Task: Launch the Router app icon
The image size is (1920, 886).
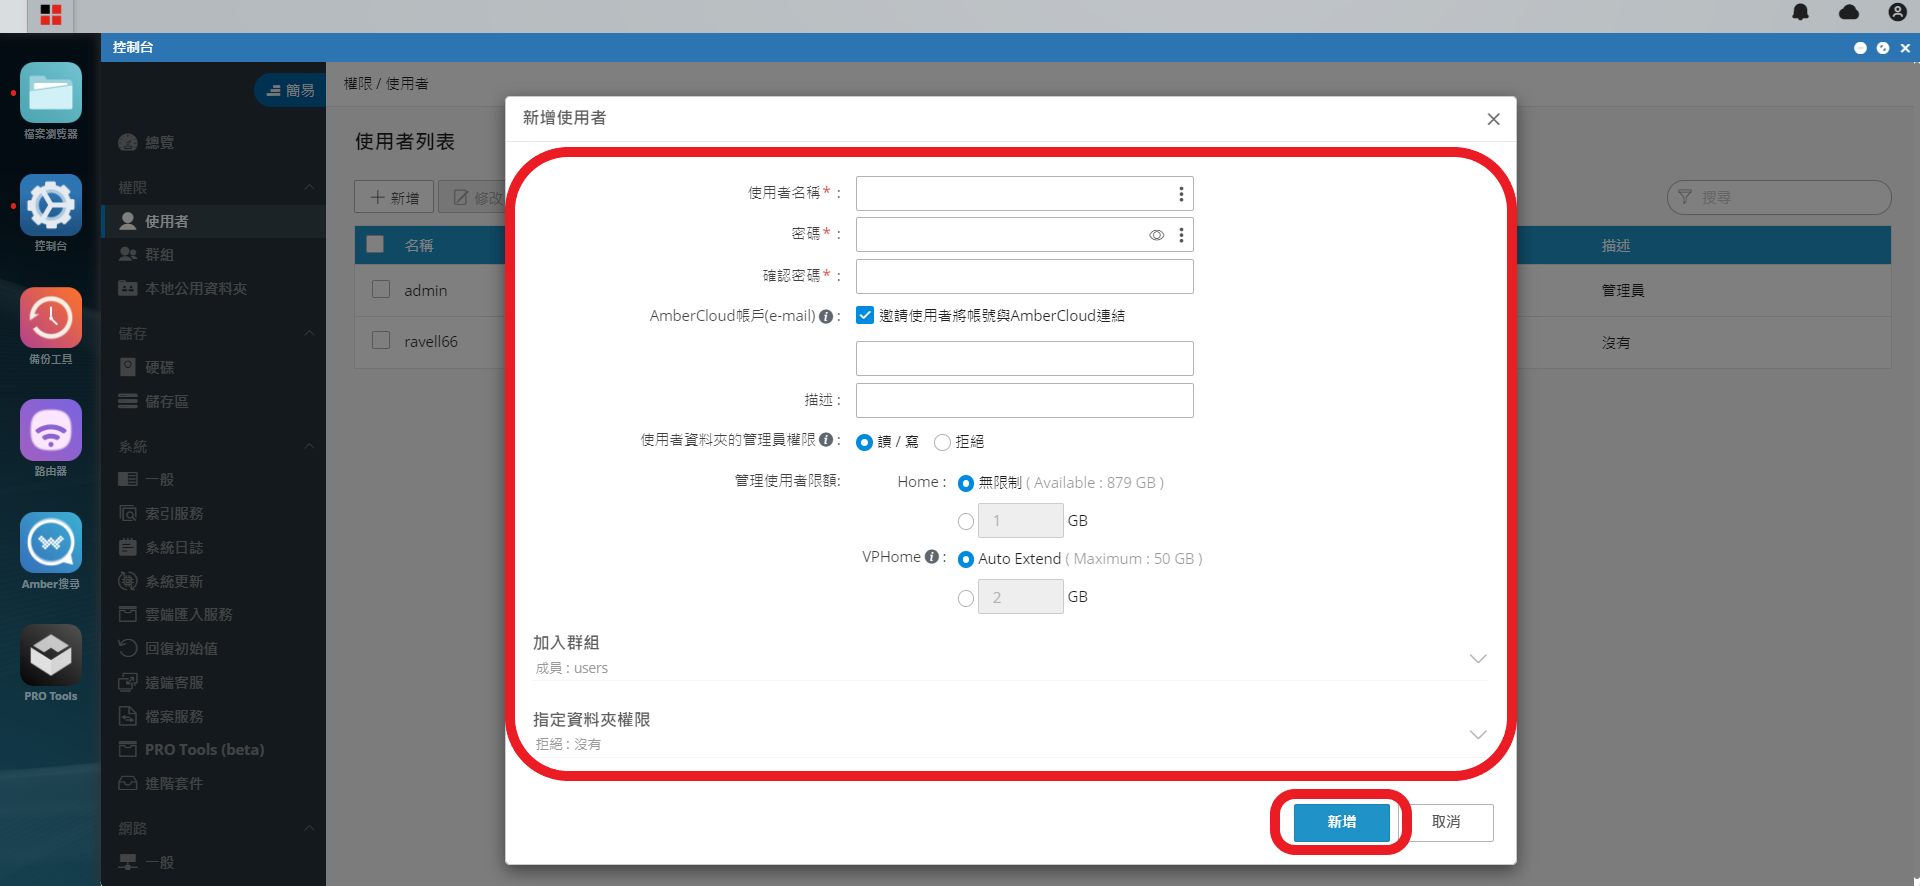Action: click(x=51, y=430)
